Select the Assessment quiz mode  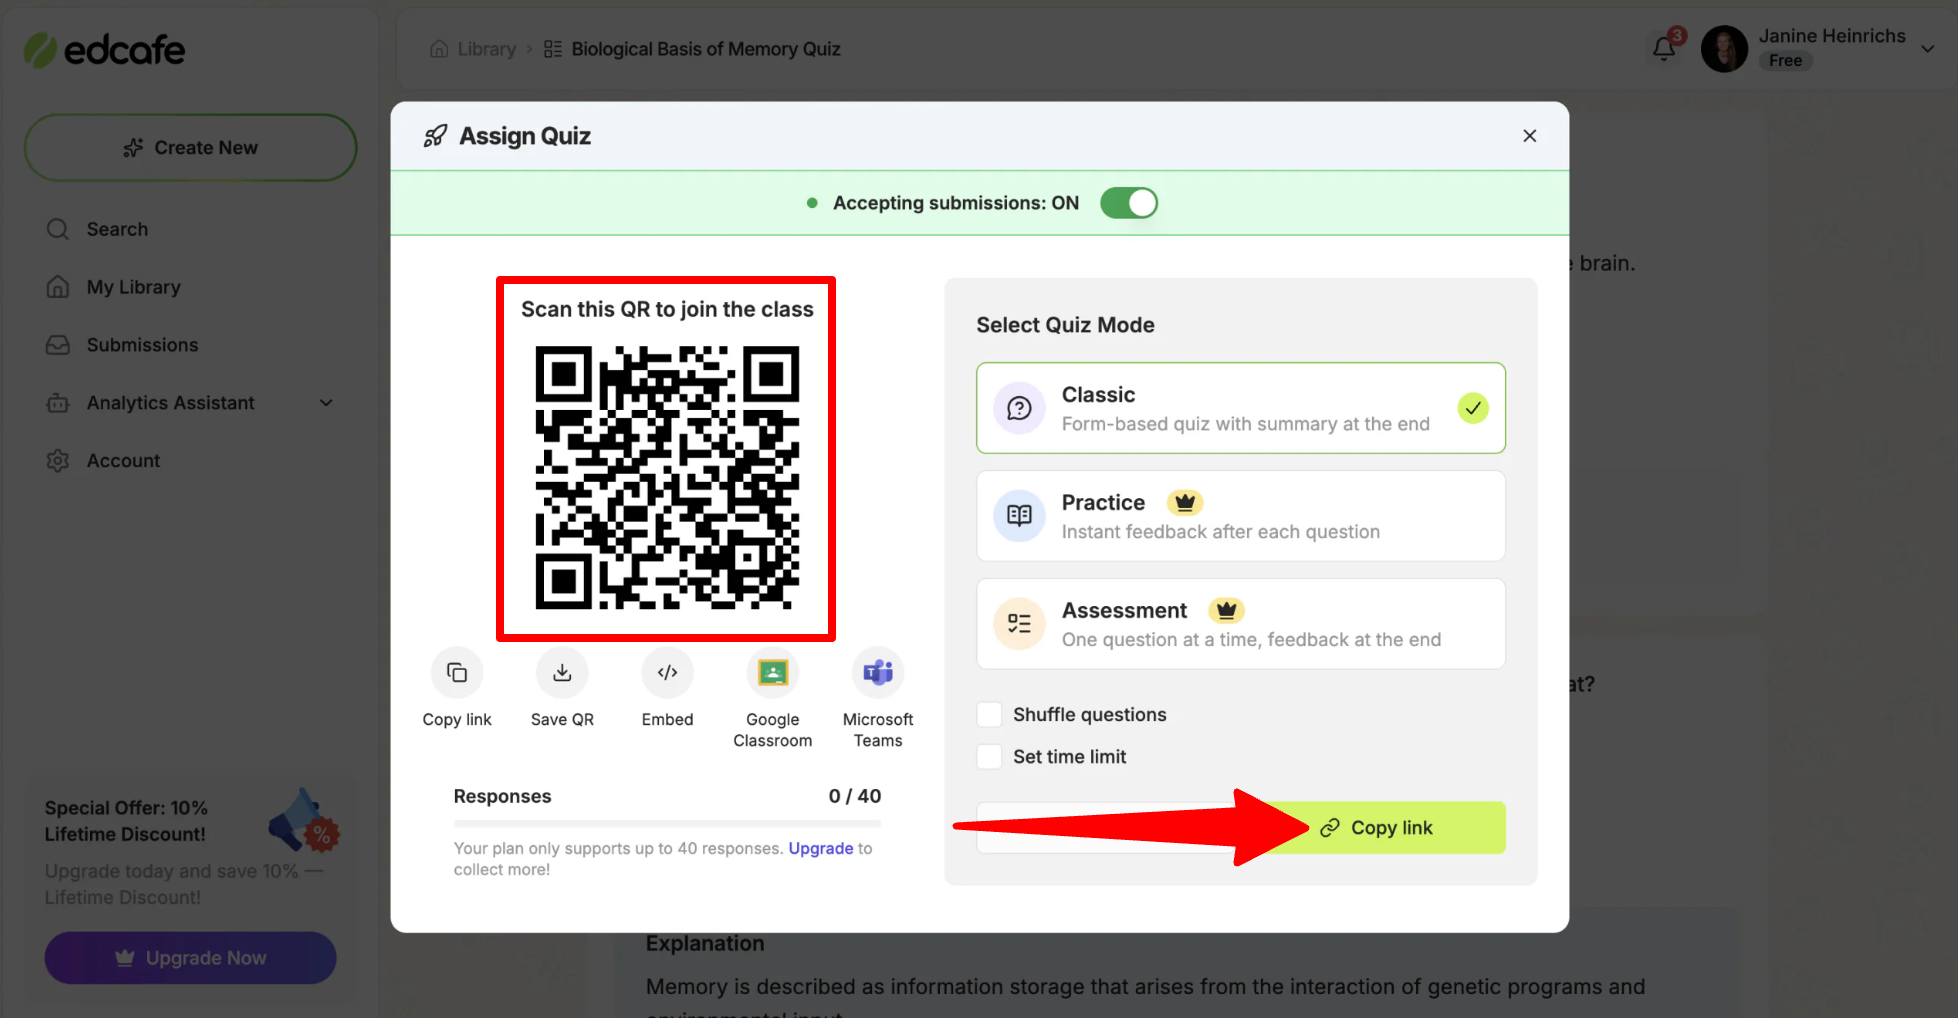(x=1241, y=624)
